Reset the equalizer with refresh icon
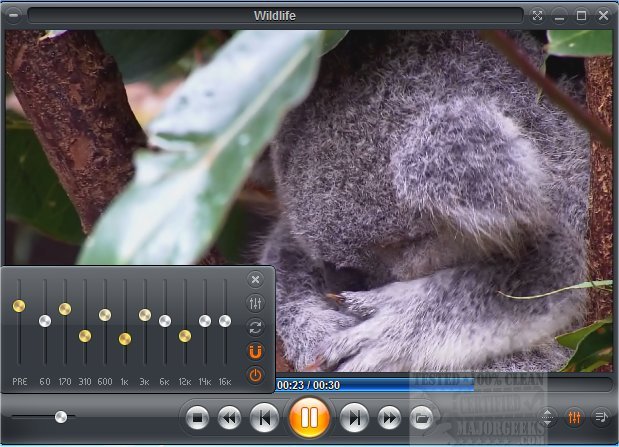This screenshot has height=447, width=619. [255, 328]
